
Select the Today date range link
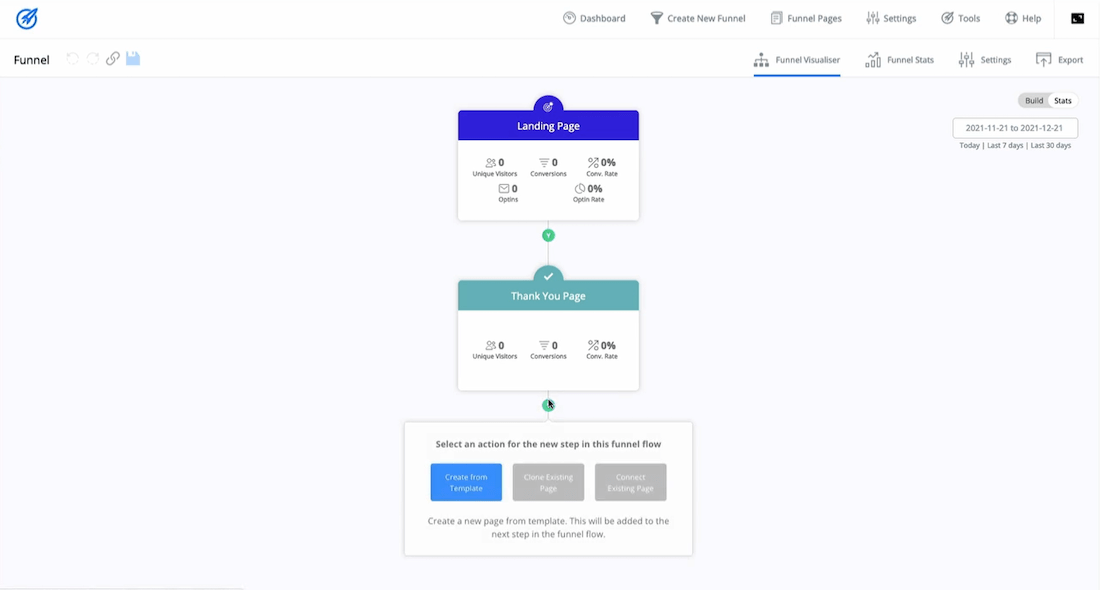(x=970, y=145)
